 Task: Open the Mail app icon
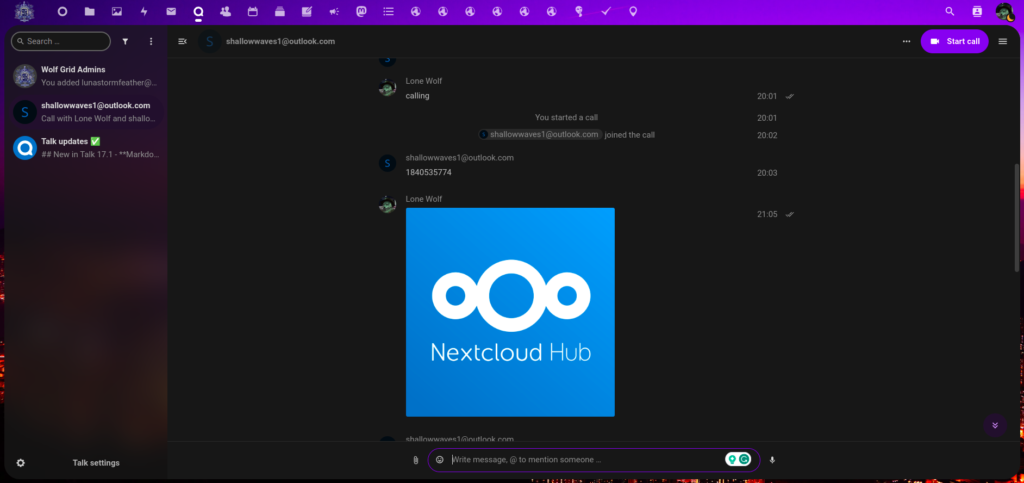pyautogui.click(x=171, y=11)
